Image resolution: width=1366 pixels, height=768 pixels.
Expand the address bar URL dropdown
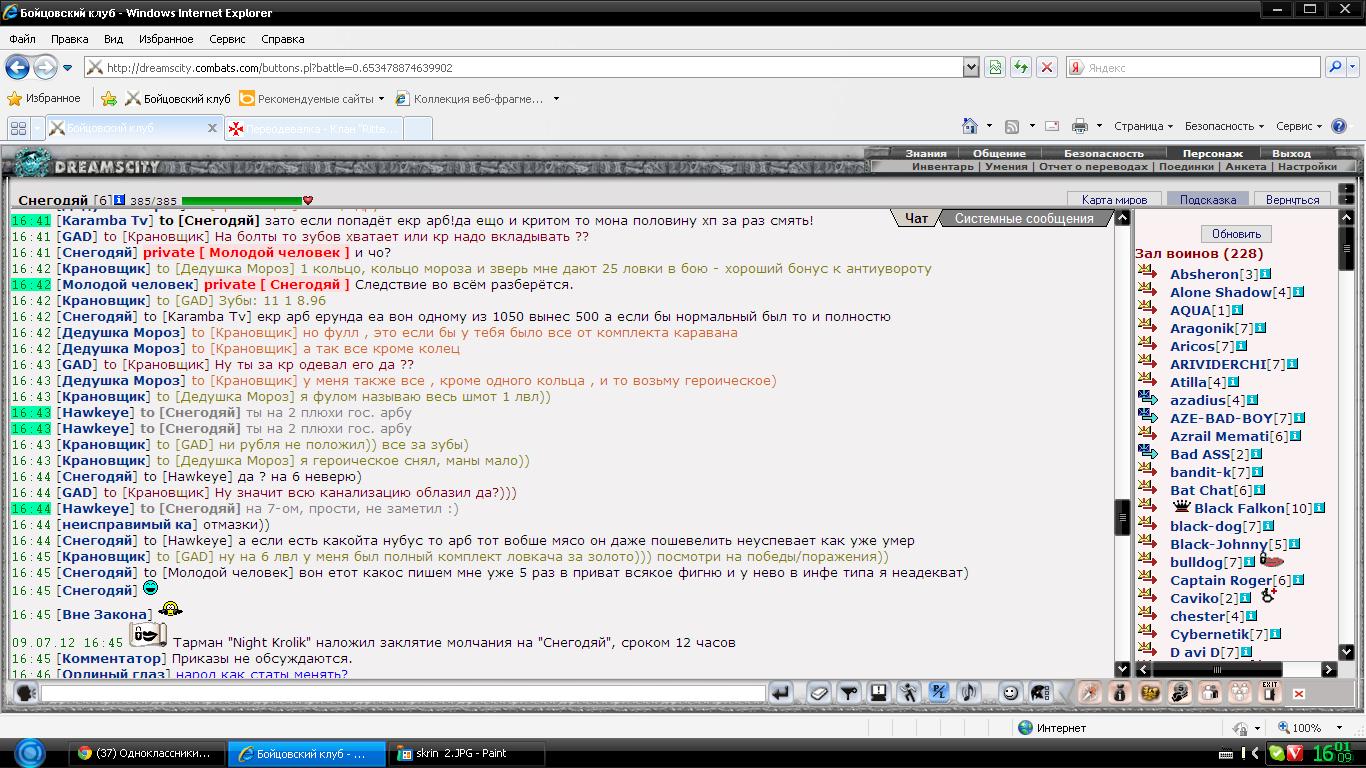tap(970, 67)
